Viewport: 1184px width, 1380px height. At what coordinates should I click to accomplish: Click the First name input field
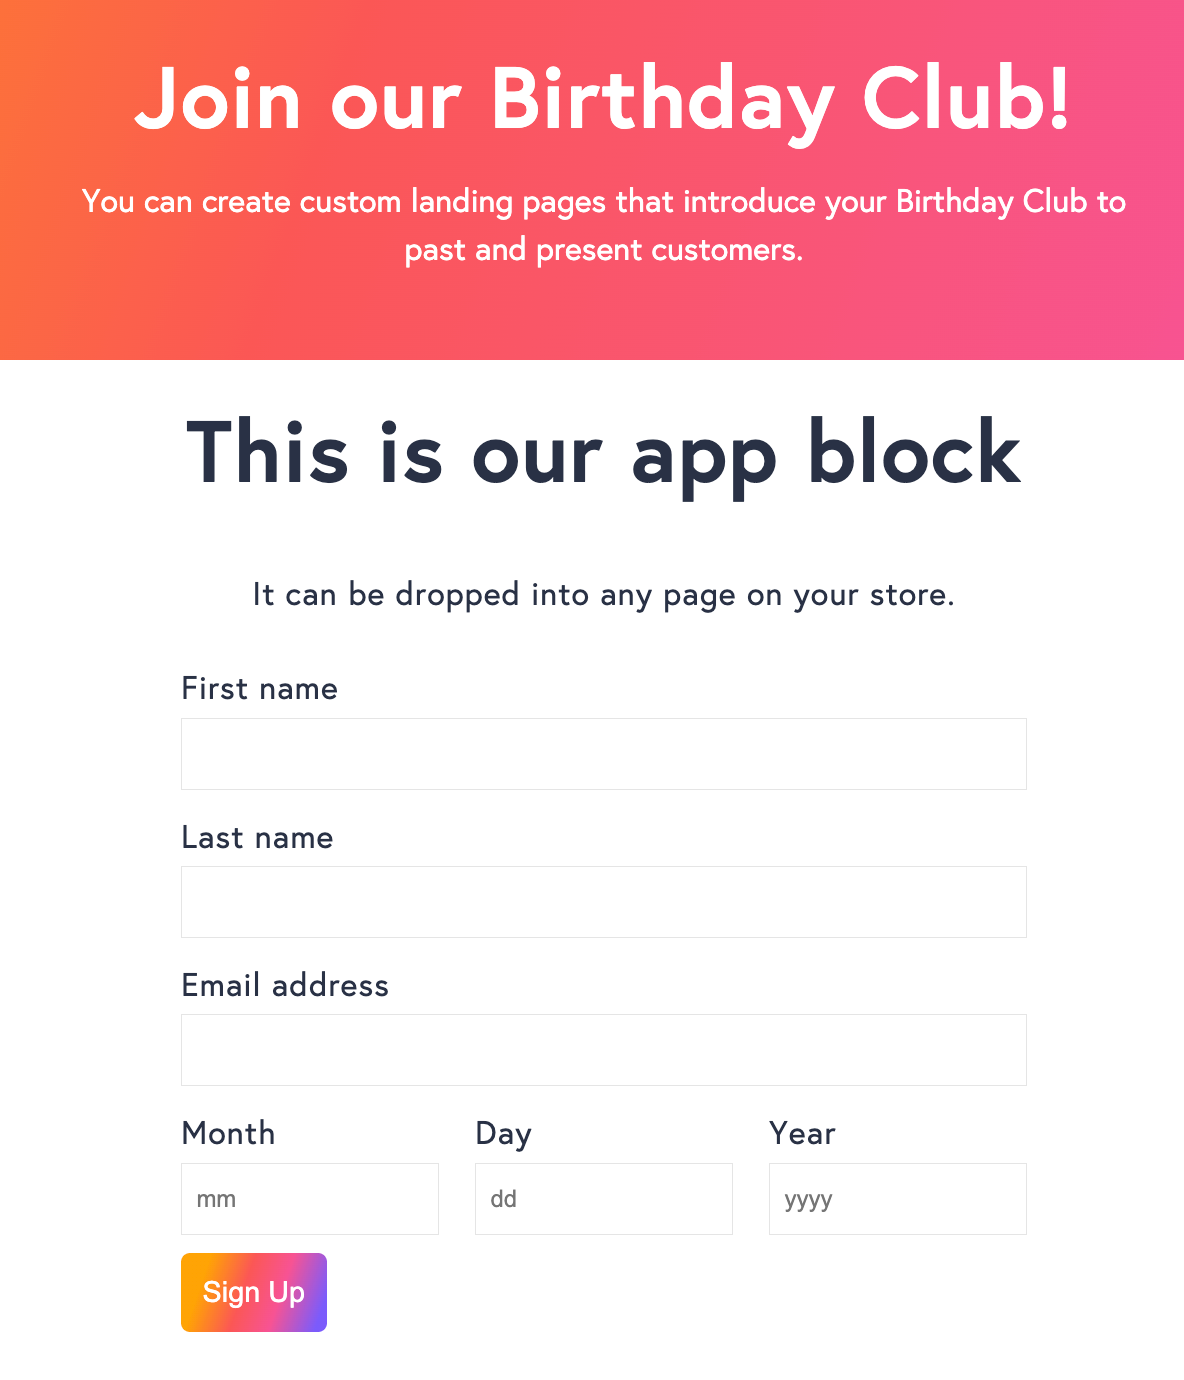[x=603, y=754]
